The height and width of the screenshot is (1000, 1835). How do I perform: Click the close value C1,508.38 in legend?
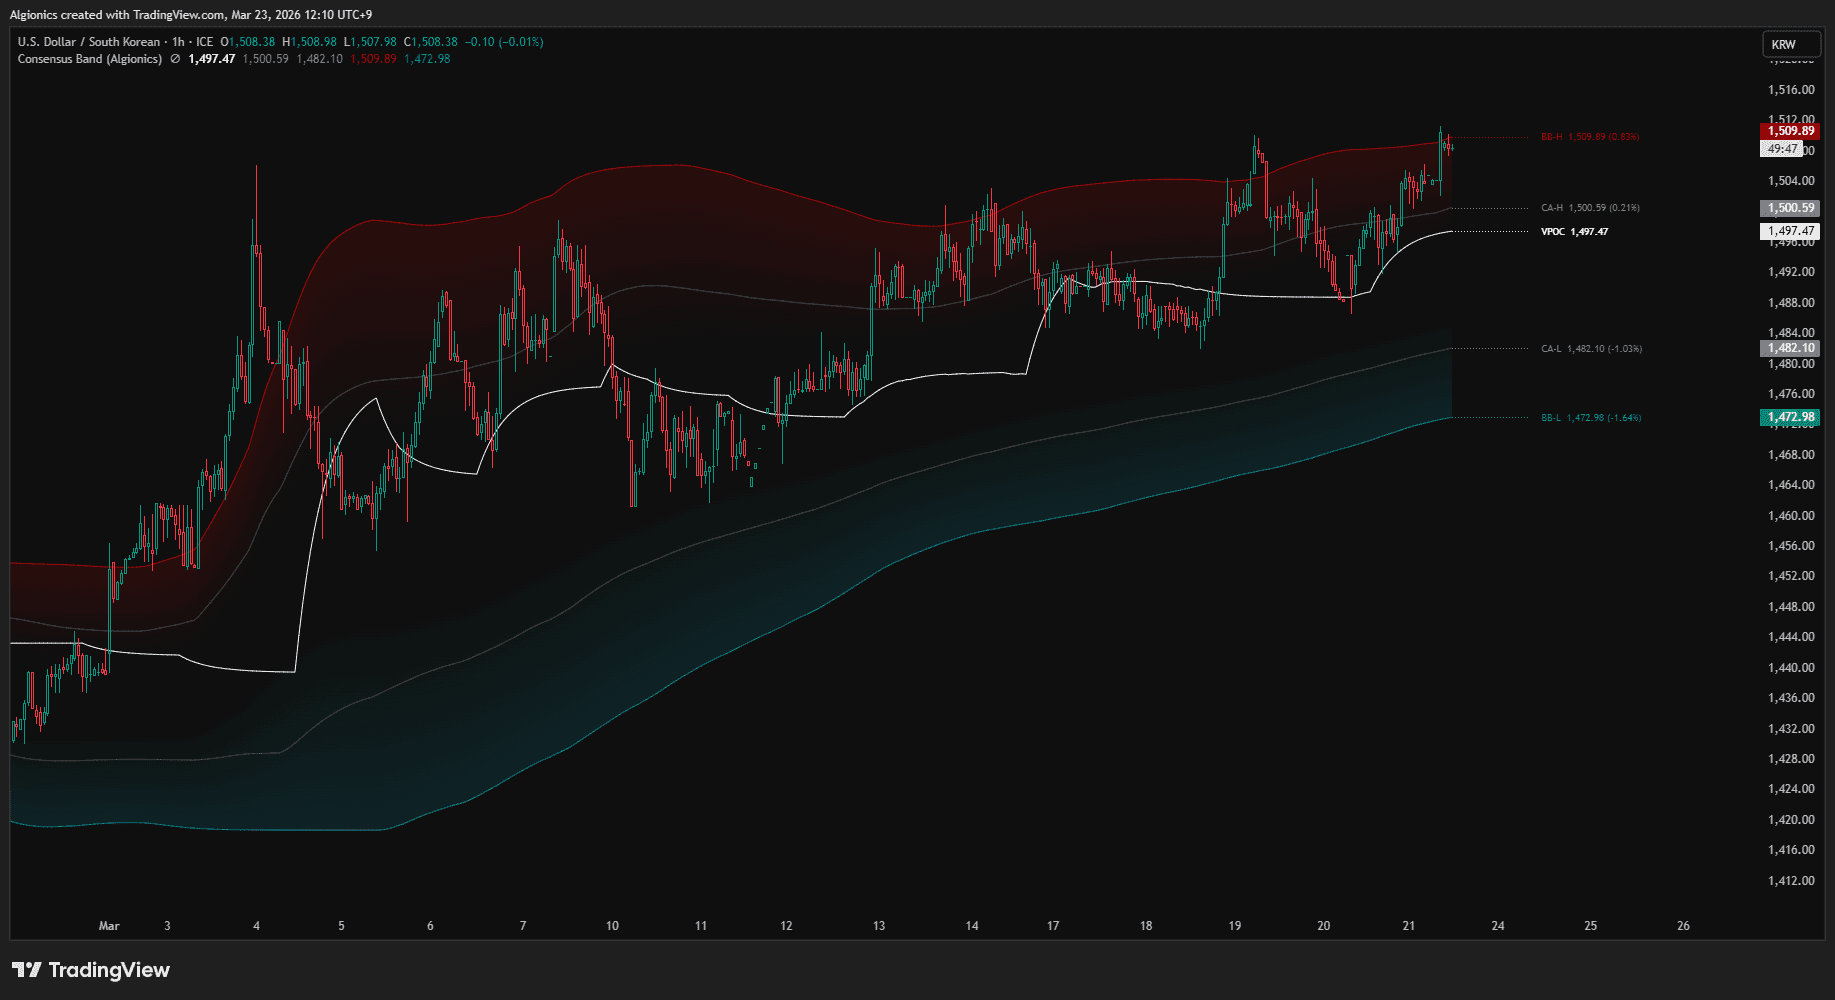[x=431, y=42]
